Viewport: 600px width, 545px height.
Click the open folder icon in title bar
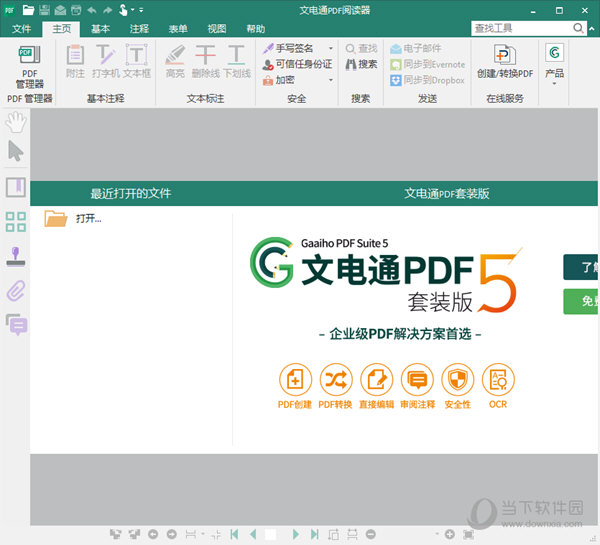click(28, 10)
